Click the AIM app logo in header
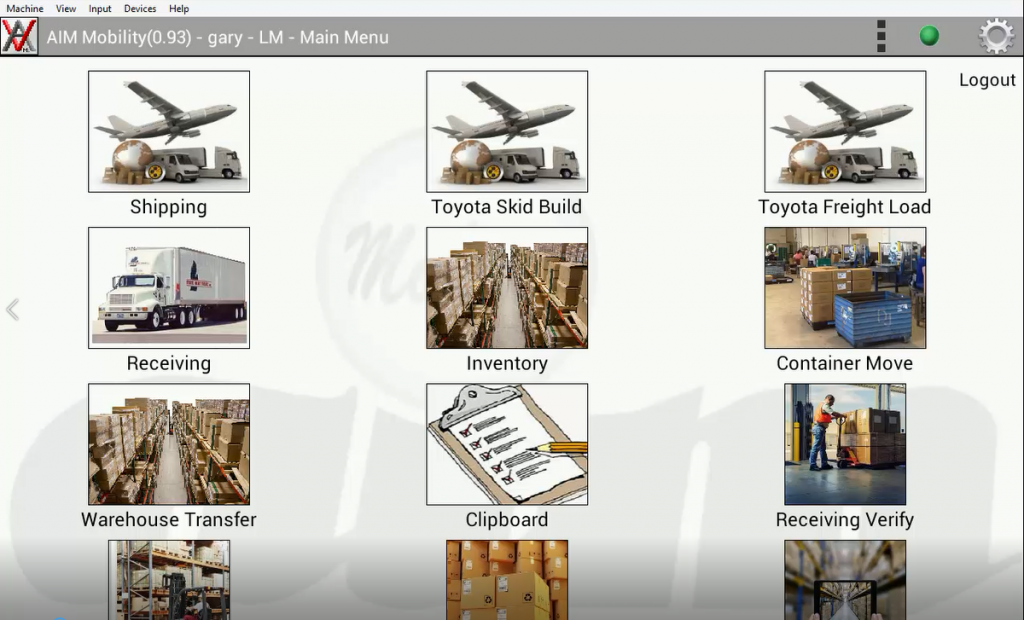The height and width of the screenshot is (620, 1024). (20, 37)
